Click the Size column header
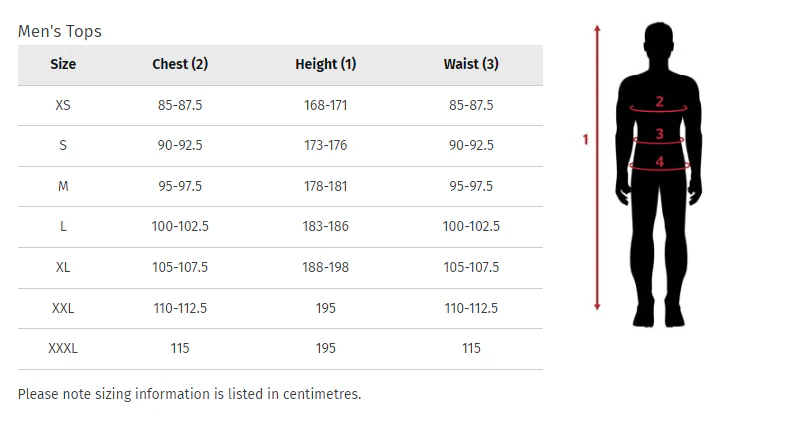Image resolution: width=802 pixels, height=423 pixels. tap(63, 64)
